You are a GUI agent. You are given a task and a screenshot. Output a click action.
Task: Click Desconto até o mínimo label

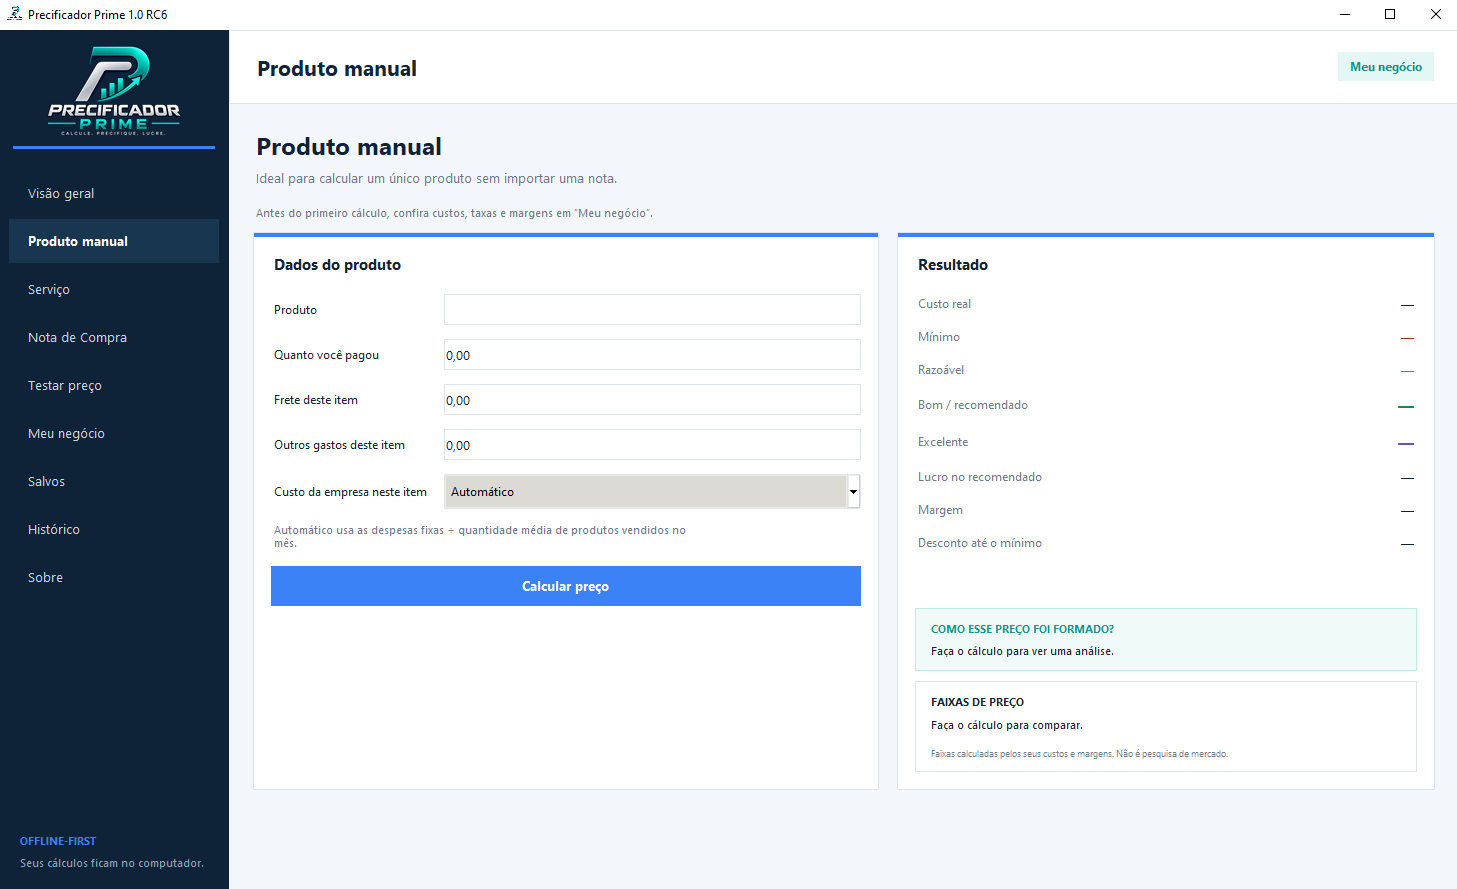(x=980, y=543)
